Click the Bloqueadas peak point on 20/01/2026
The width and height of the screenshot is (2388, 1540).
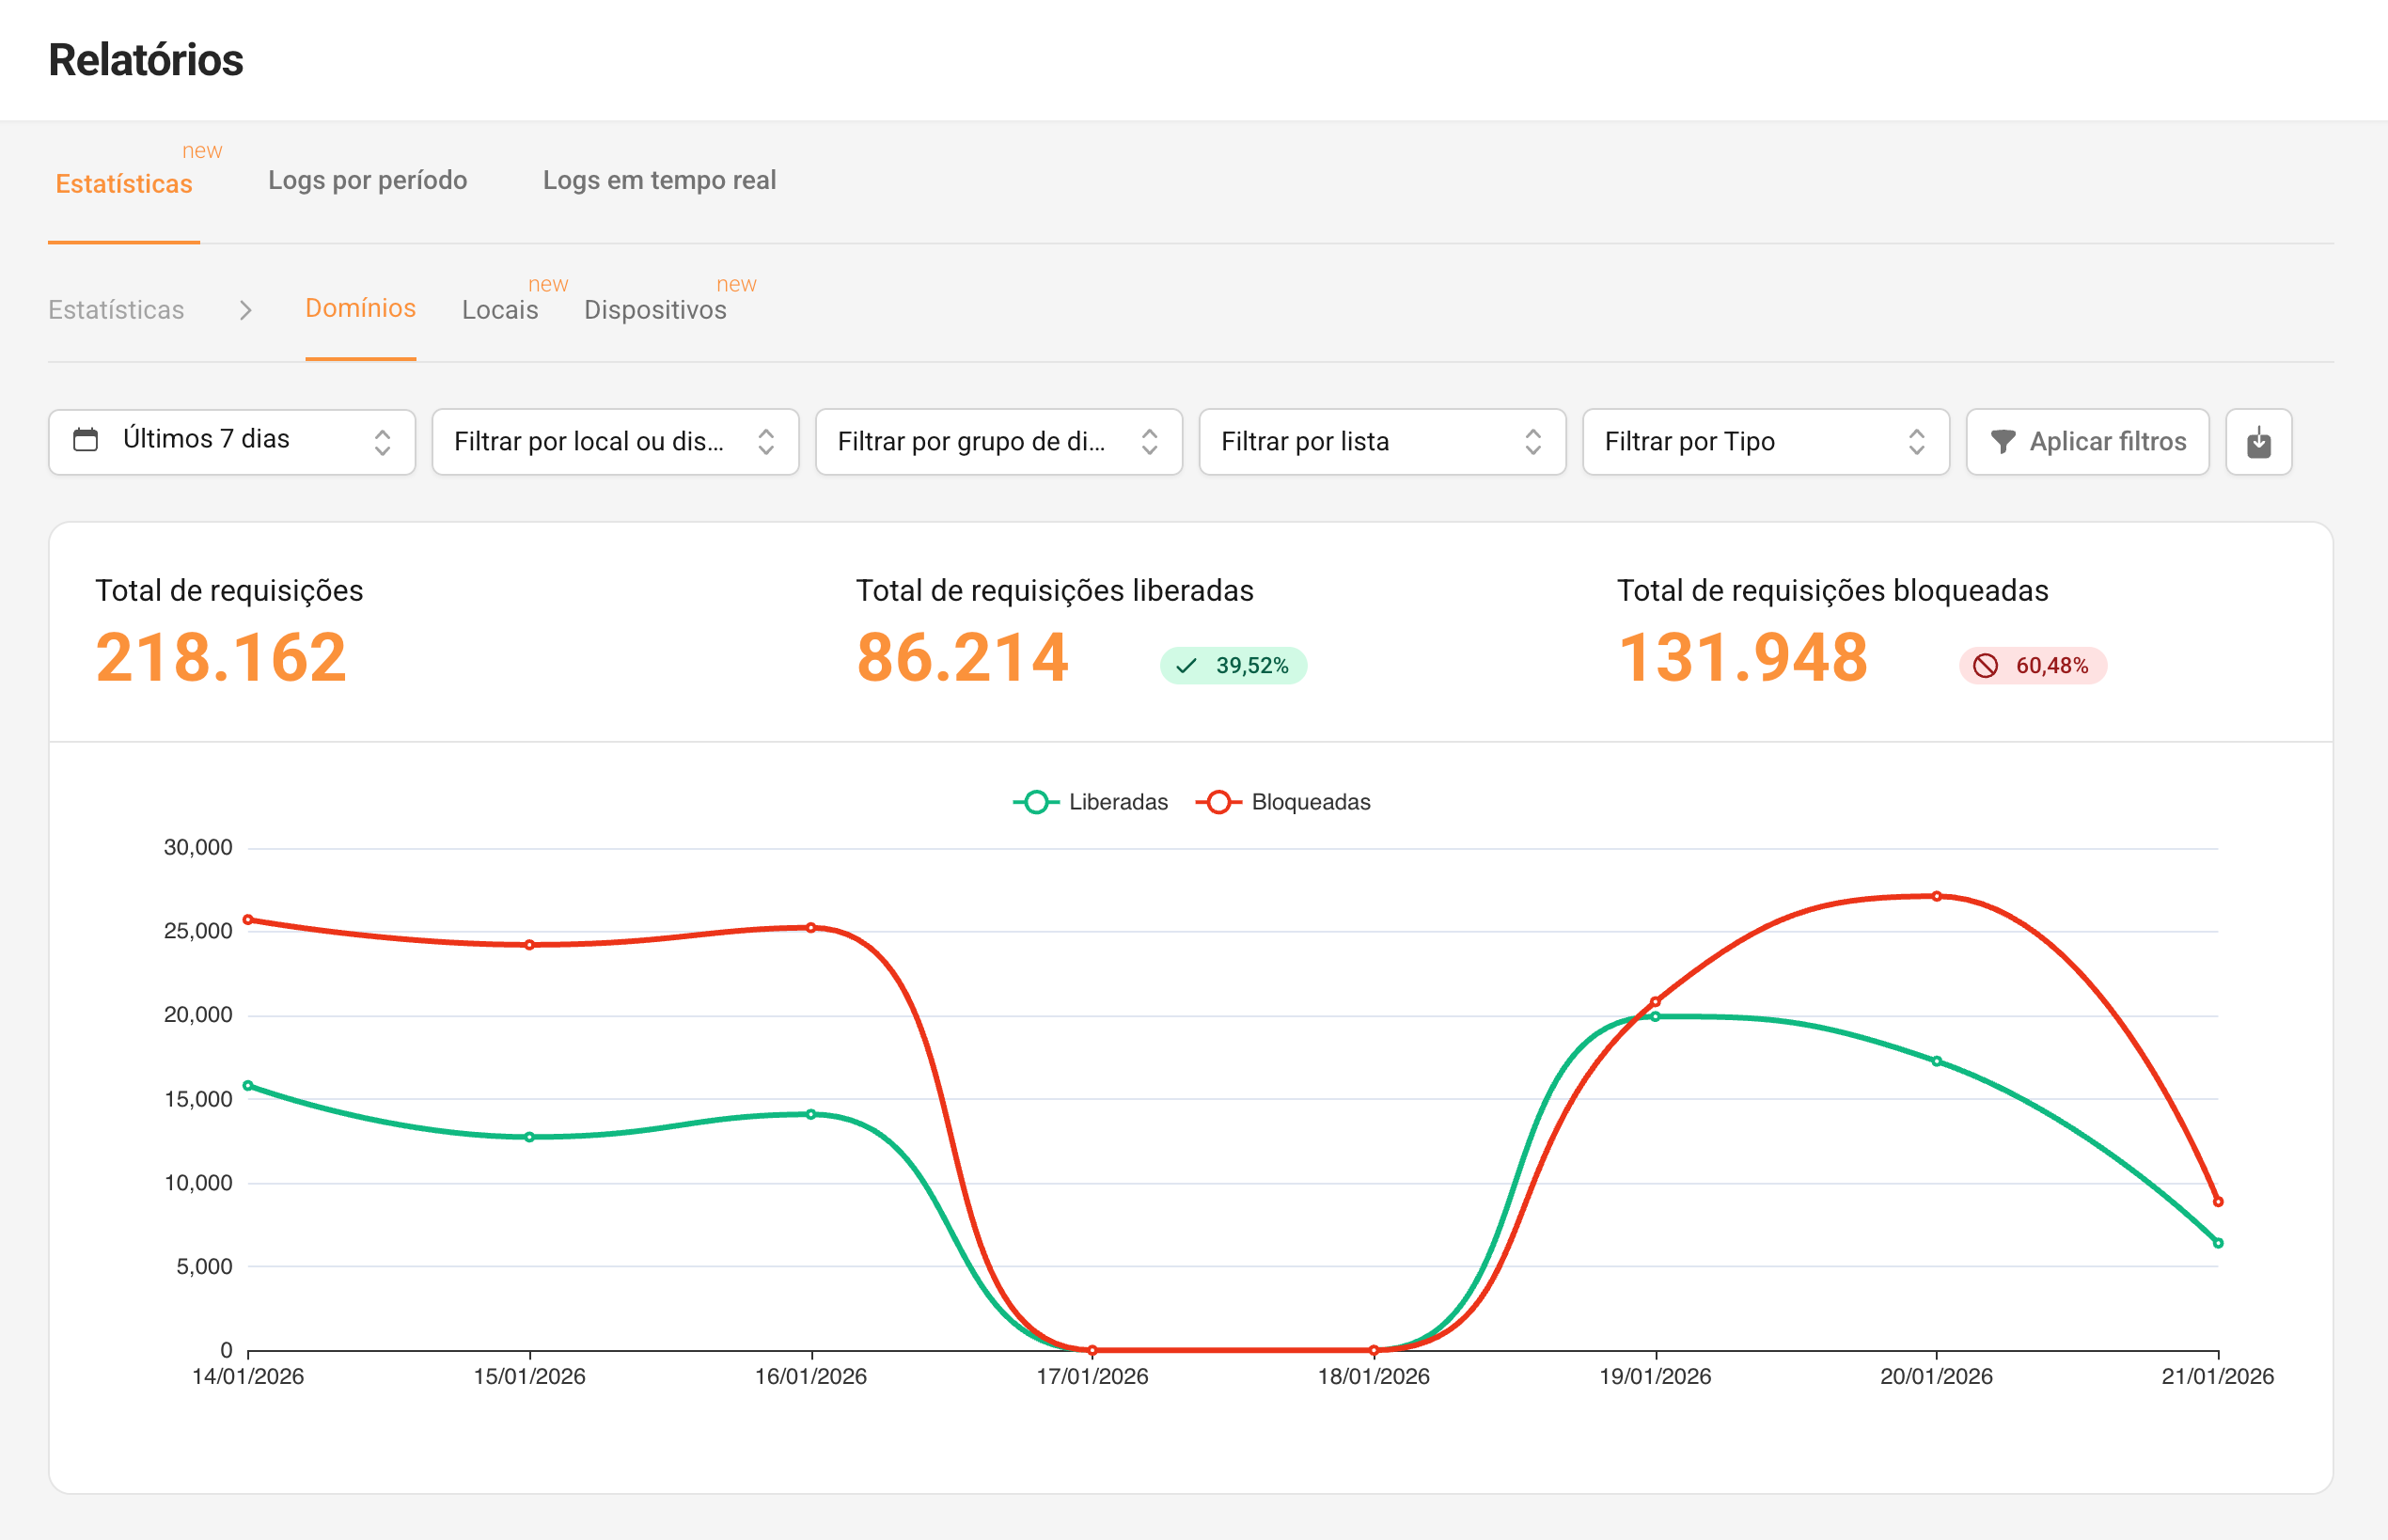(x=1936, y=896)
